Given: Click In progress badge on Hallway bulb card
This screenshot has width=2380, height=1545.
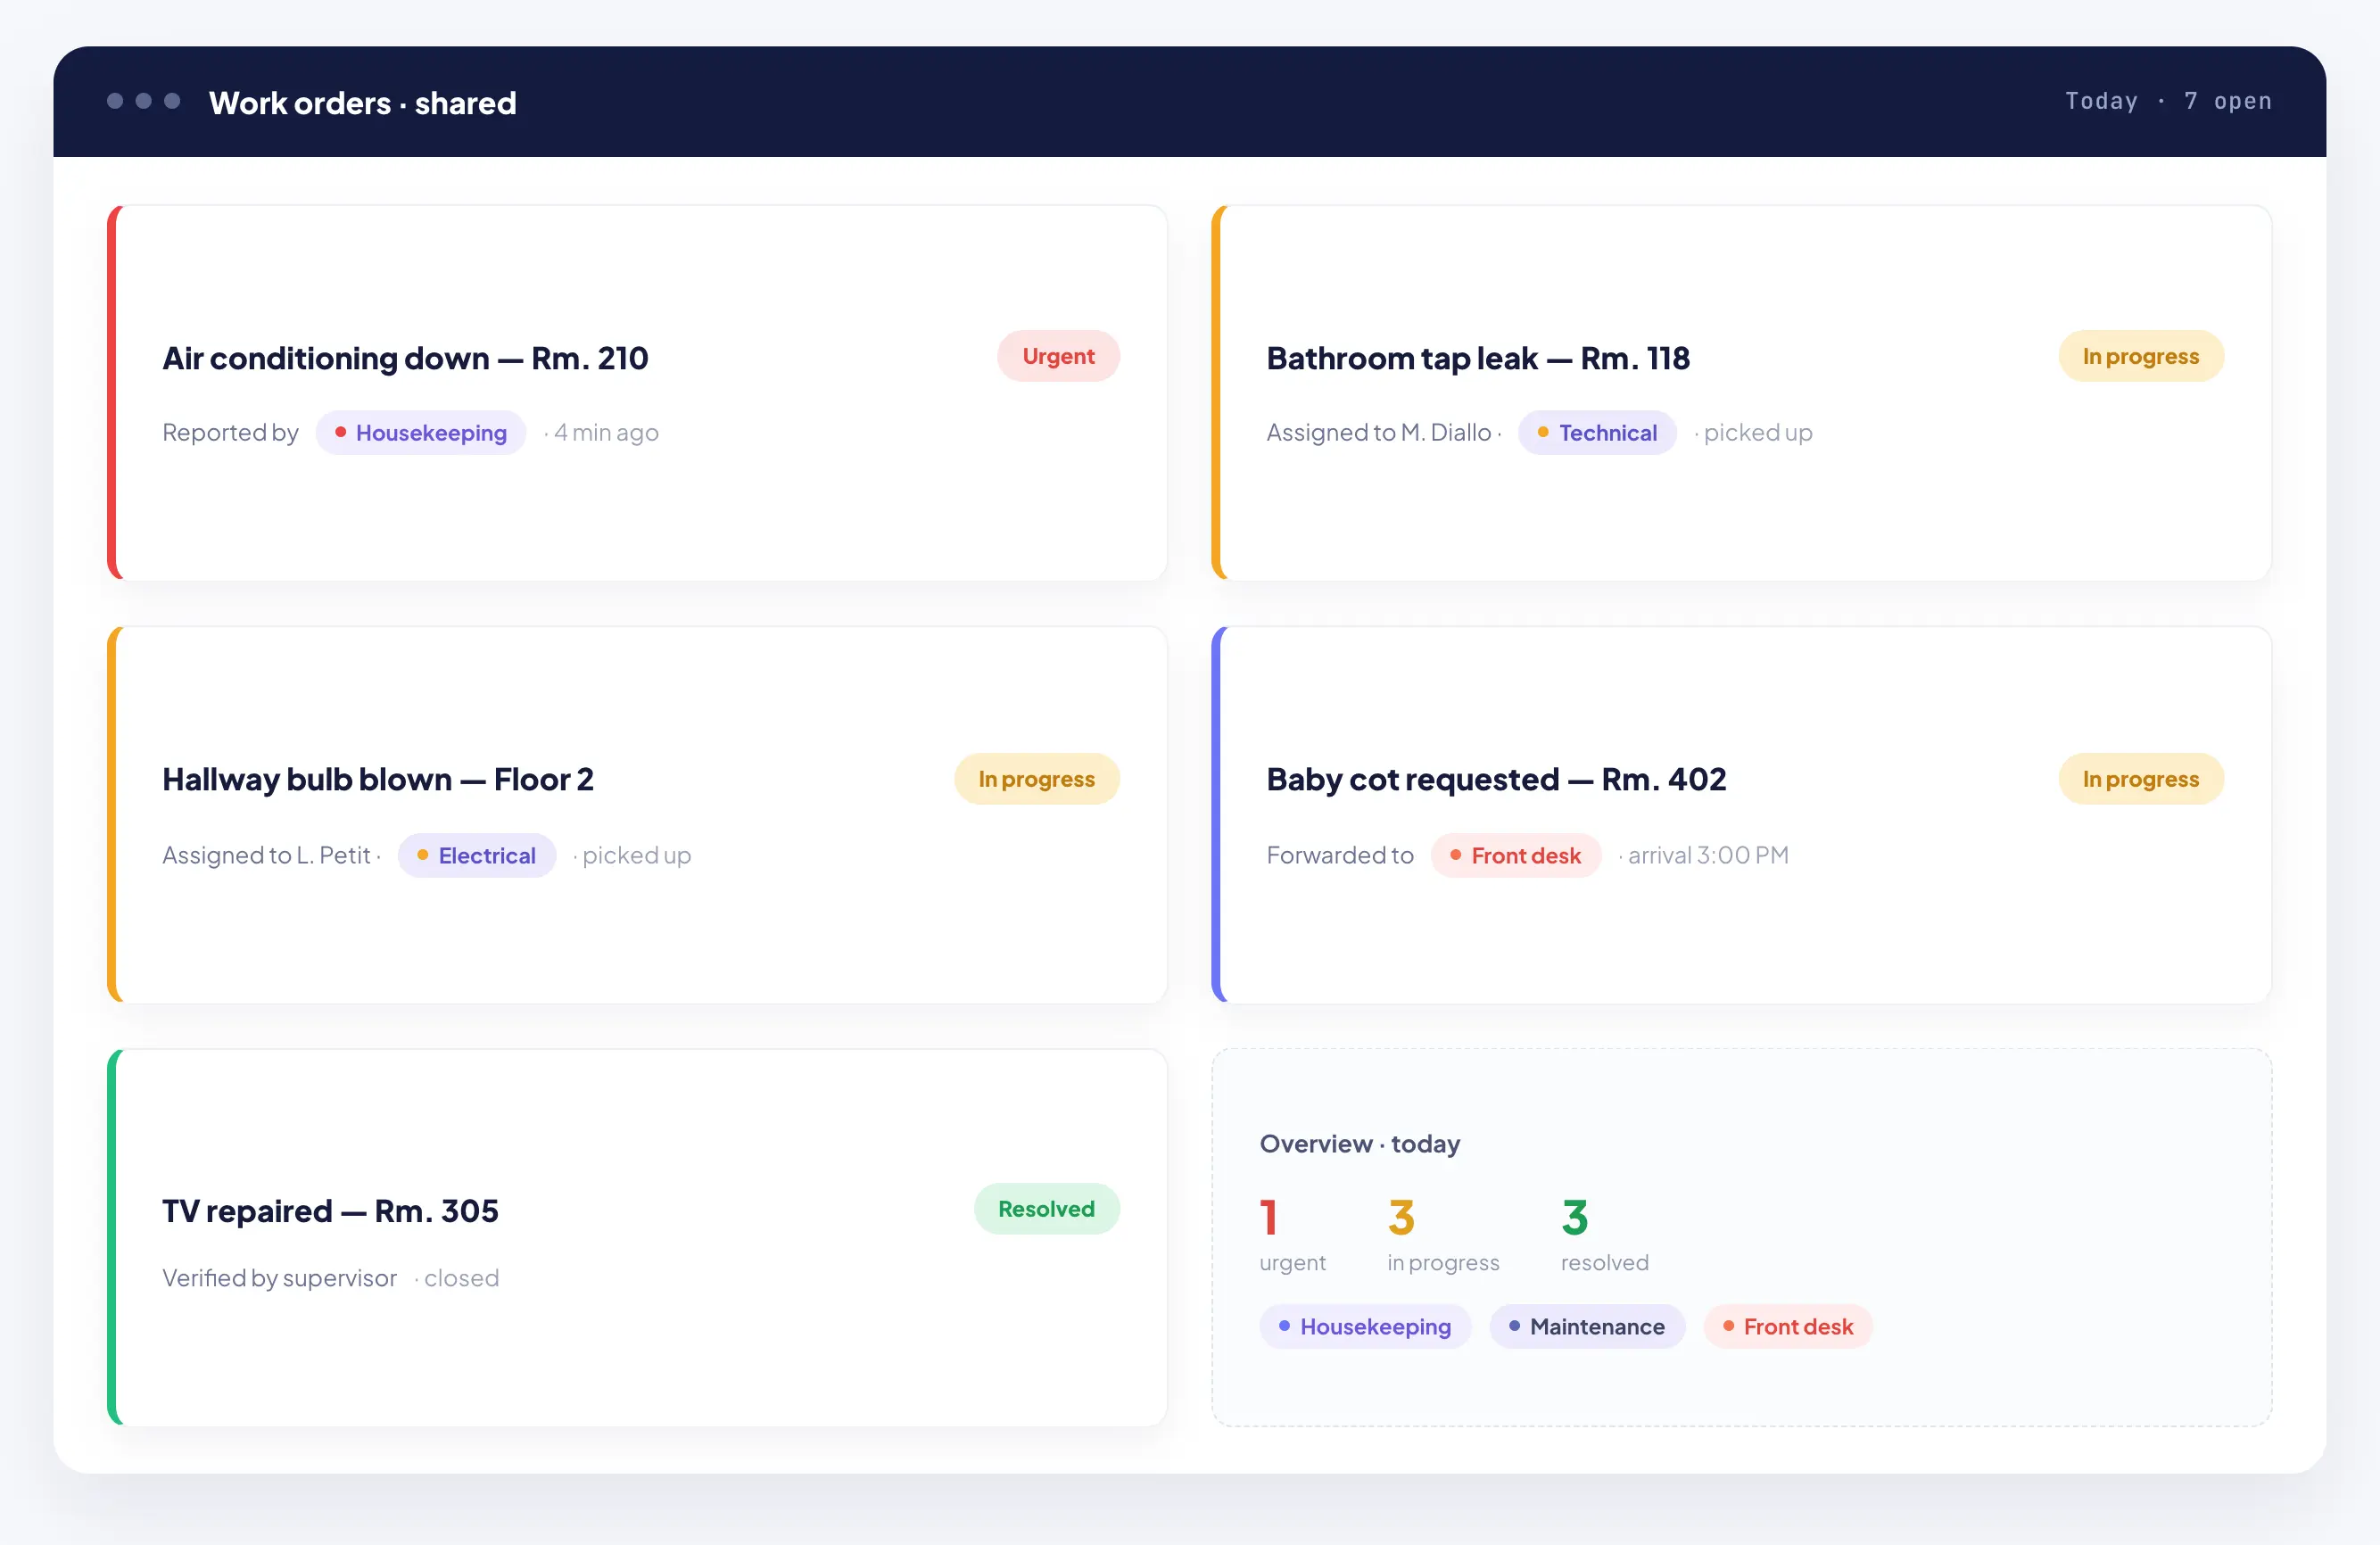Looking at the screenshot, I should (1037, 779).
